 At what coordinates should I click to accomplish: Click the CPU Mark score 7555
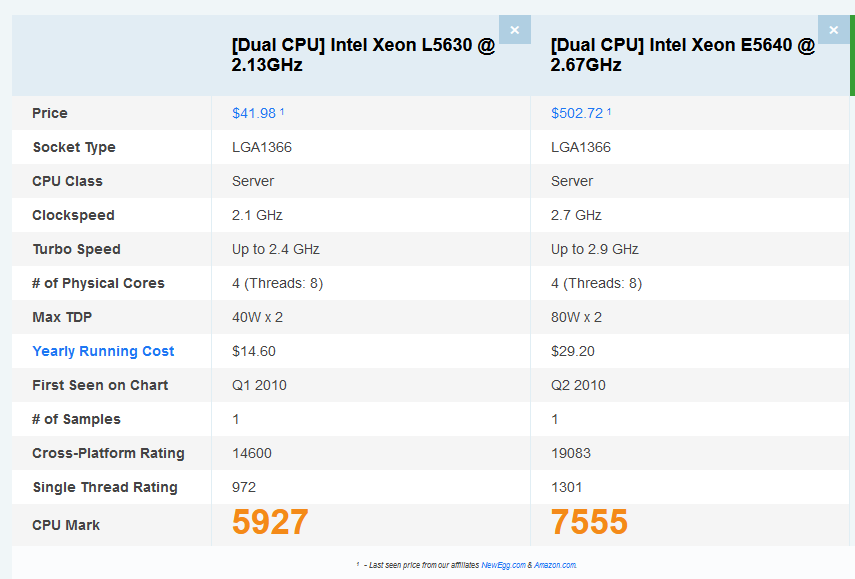[589, 522]
